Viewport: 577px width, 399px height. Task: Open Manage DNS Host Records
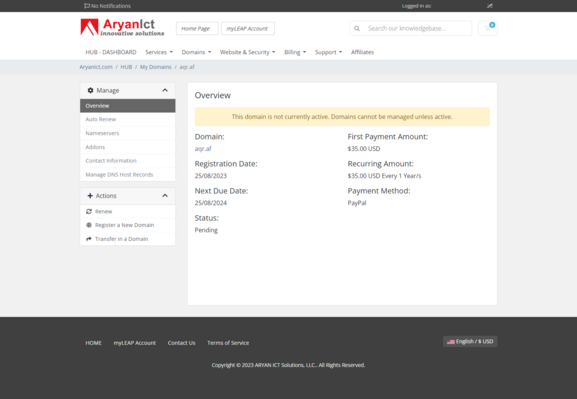click(128, 174)
